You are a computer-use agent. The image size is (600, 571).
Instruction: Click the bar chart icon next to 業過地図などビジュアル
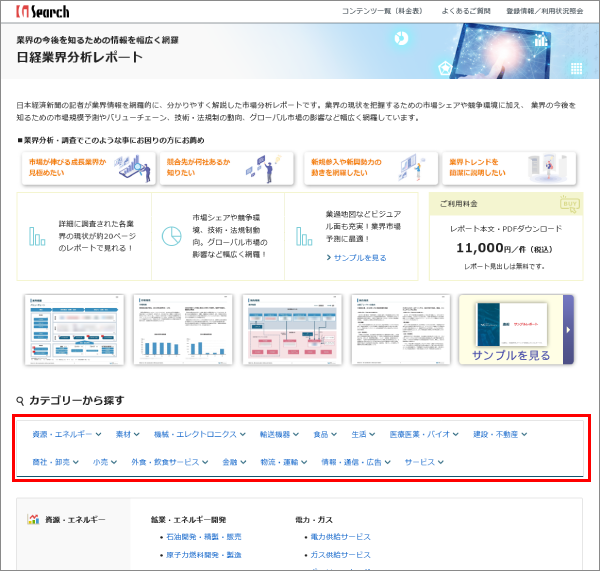click(x=304, y=236)
